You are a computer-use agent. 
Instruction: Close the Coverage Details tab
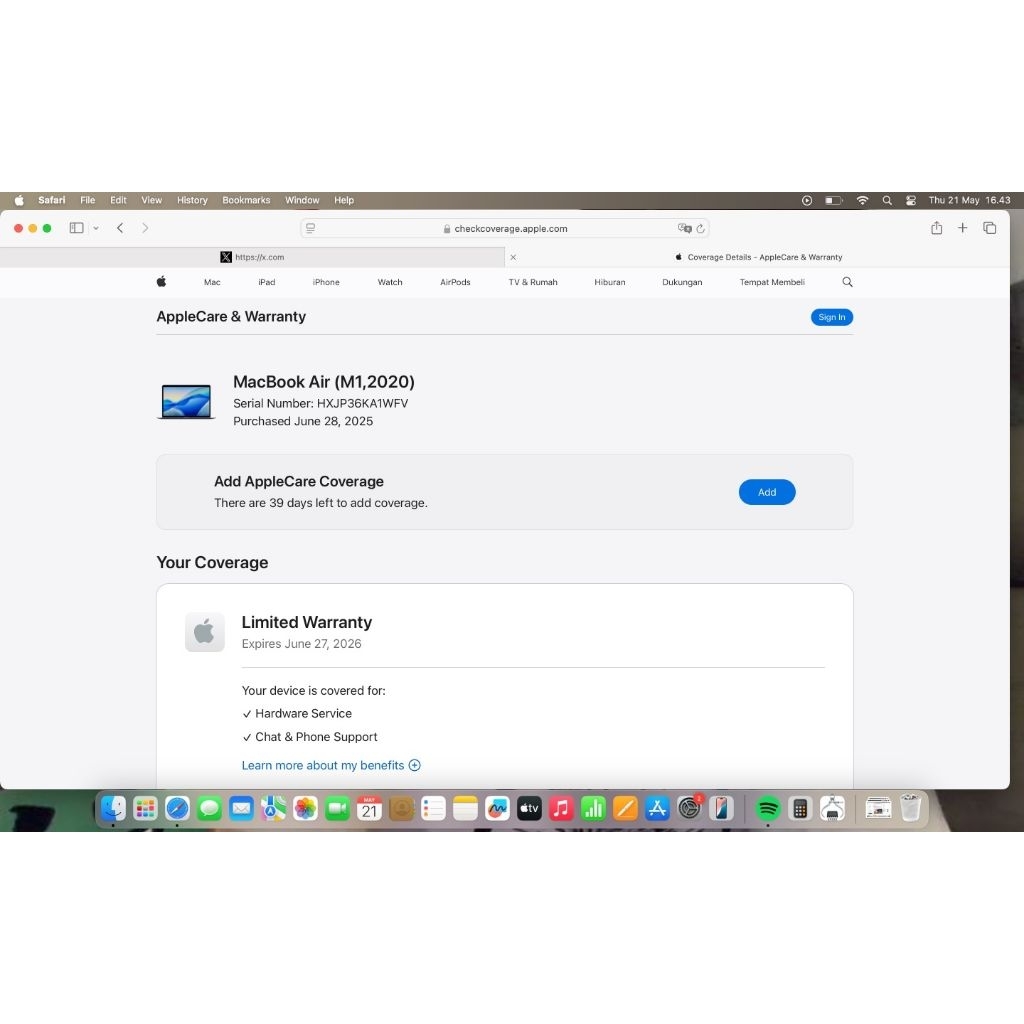(x=513, y=257)
